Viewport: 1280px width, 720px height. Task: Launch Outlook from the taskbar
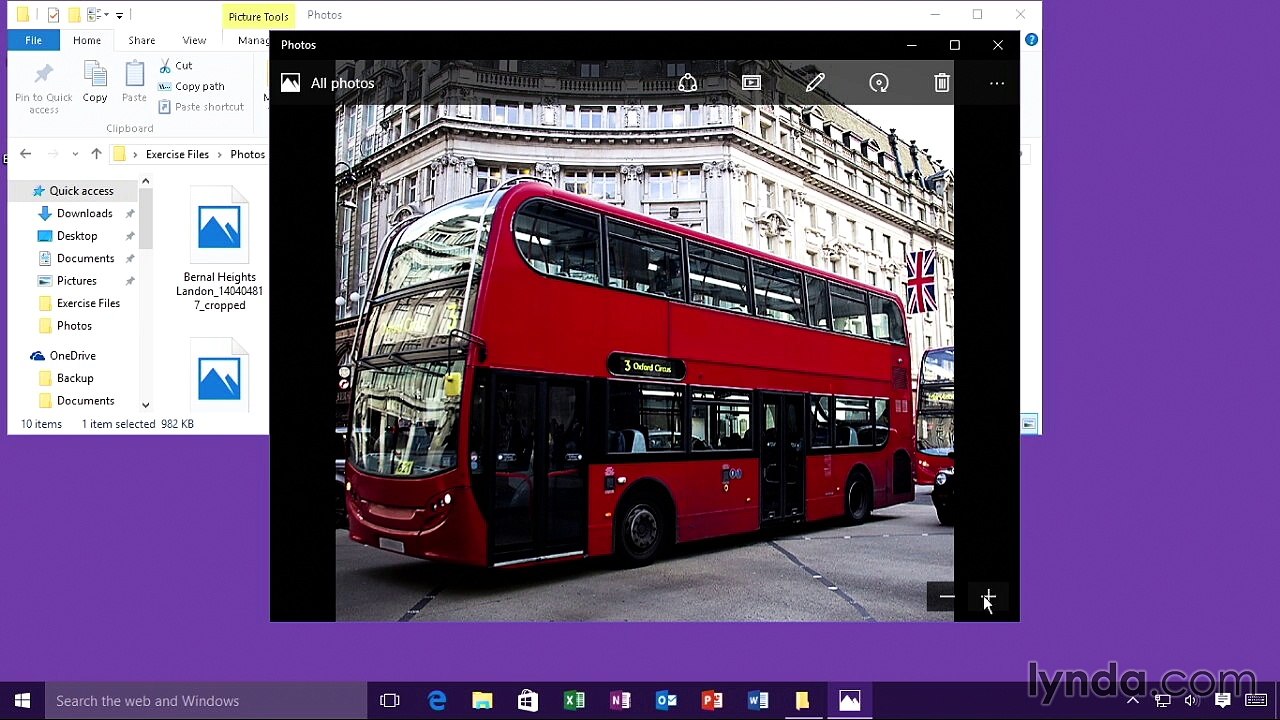point(666,701)
